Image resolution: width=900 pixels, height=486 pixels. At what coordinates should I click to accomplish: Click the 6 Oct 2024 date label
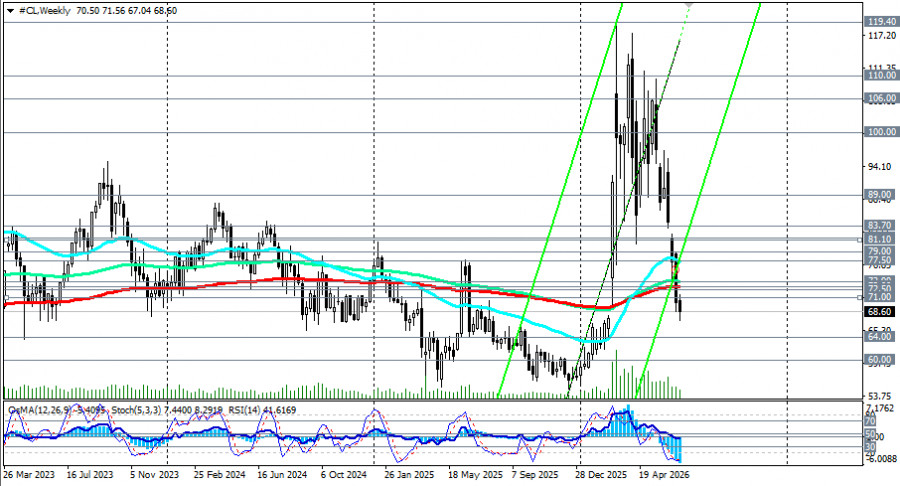click(x=343, y=475)
